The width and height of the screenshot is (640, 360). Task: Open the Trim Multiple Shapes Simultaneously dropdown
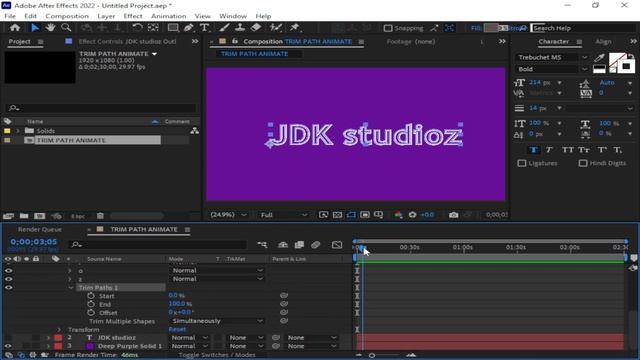pyautogui.click(x=217, y=321)
